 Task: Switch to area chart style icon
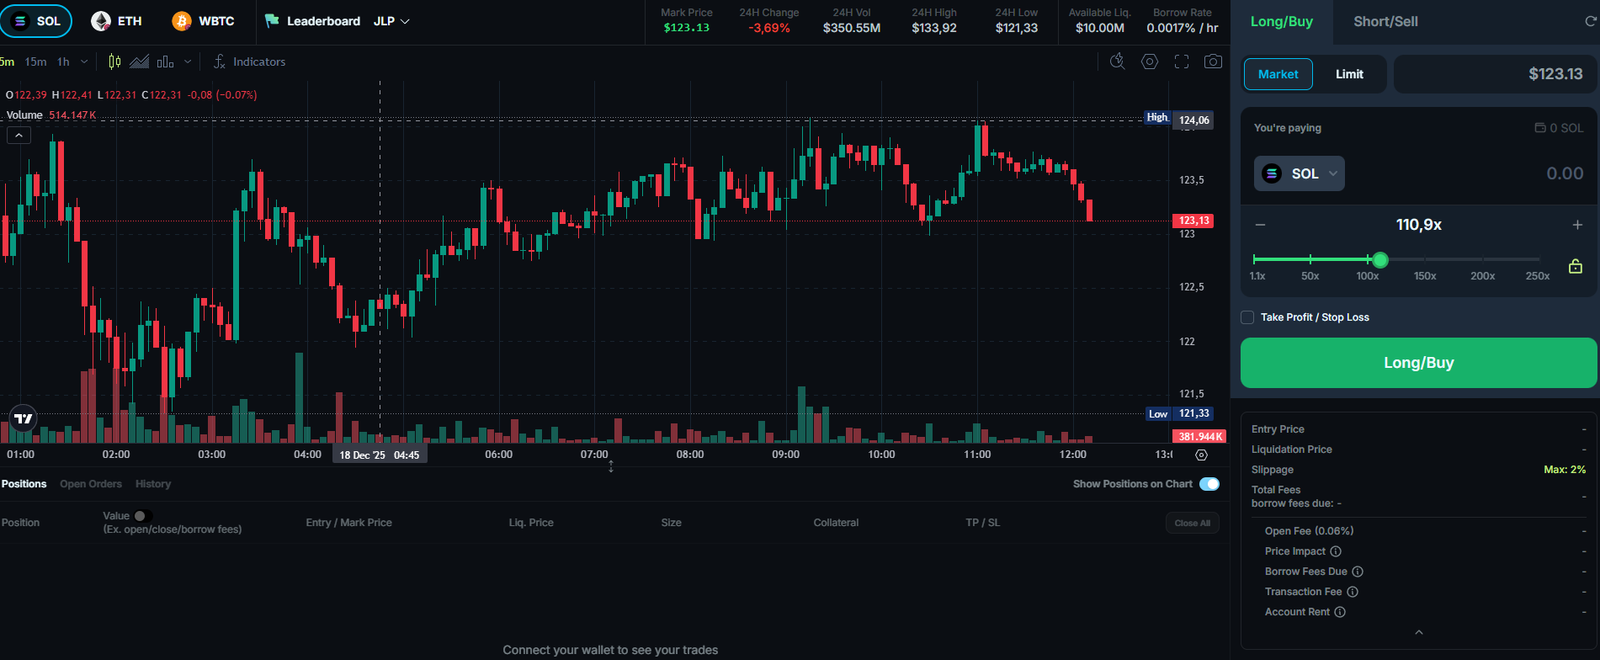pyautogui.click(x=139, y=62)
